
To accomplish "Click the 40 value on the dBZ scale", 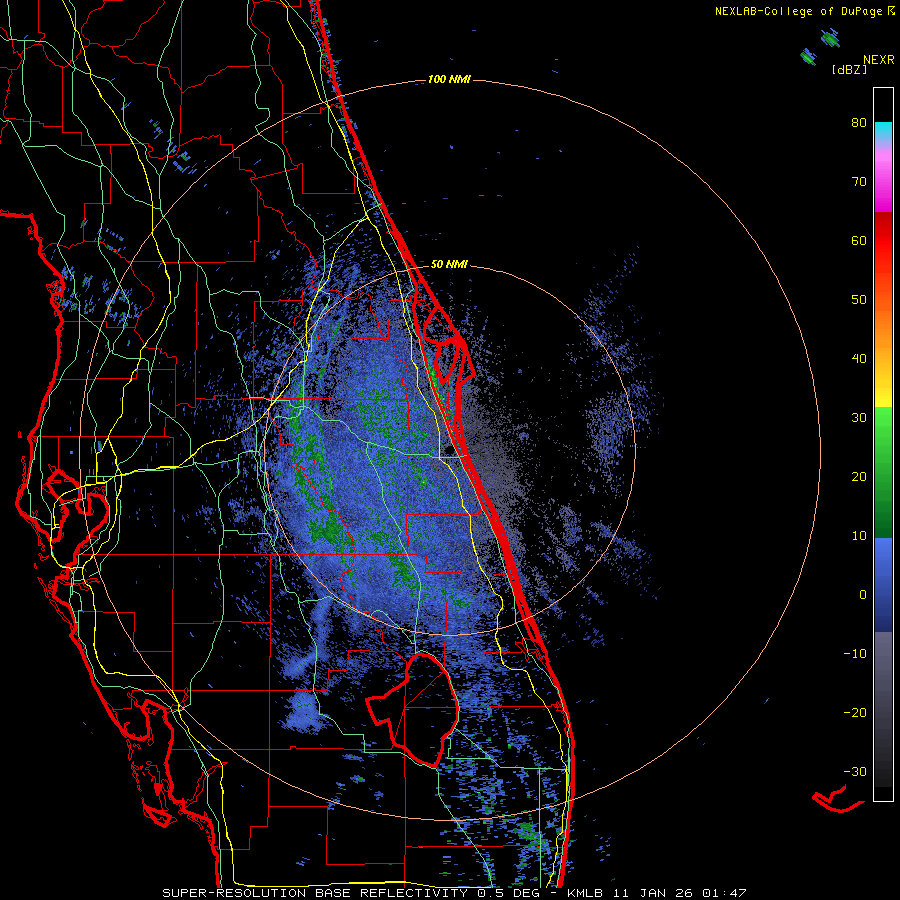I will point(859,359).
